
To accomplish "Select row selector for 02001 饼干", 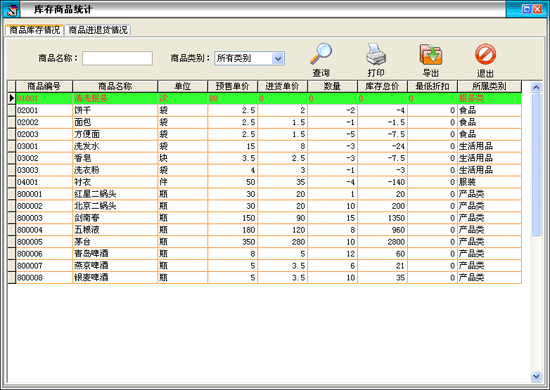I will 12,110.
